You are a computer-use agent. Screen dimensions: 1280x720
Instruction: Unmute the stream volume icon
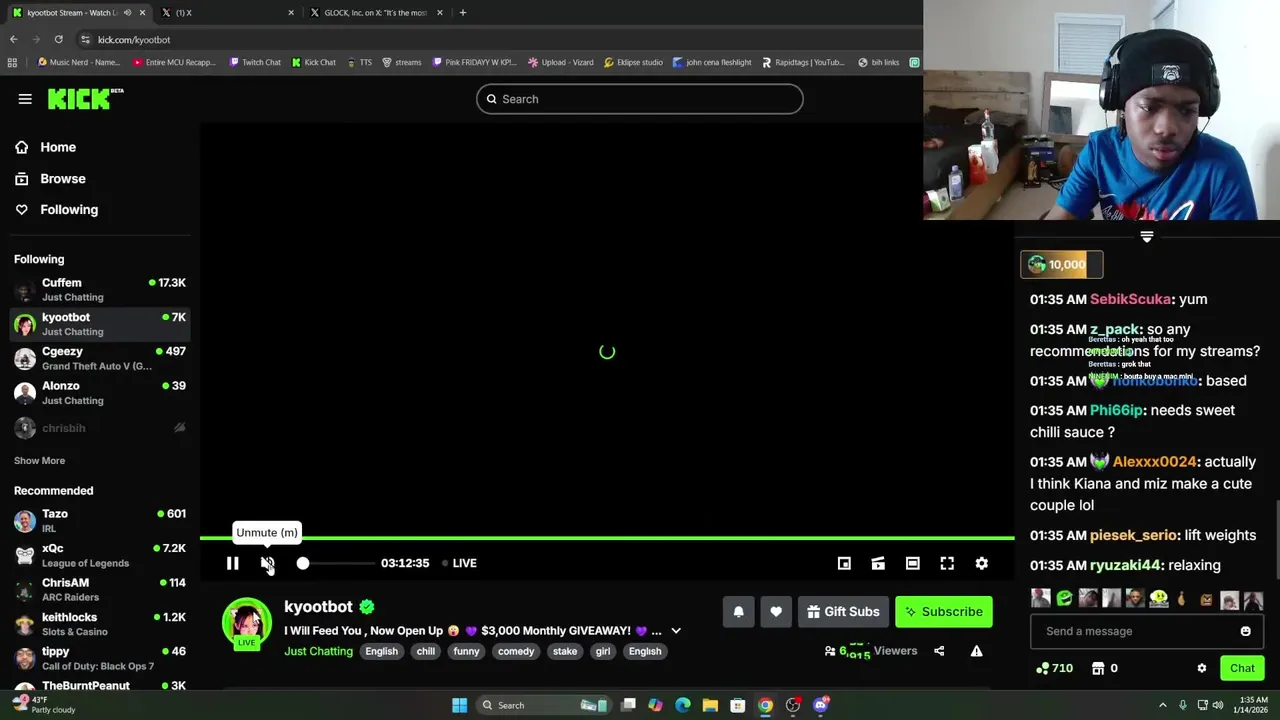click(267, 563)
